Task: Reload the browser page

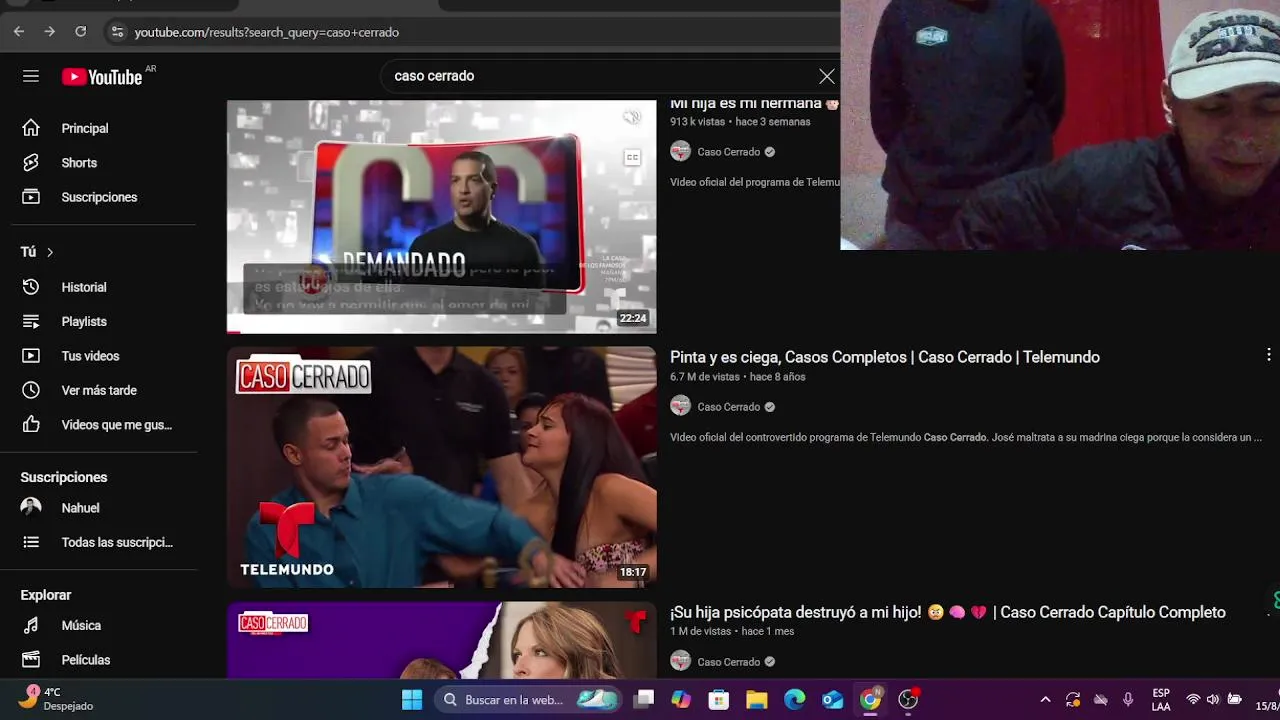Action: coord(80,32)
